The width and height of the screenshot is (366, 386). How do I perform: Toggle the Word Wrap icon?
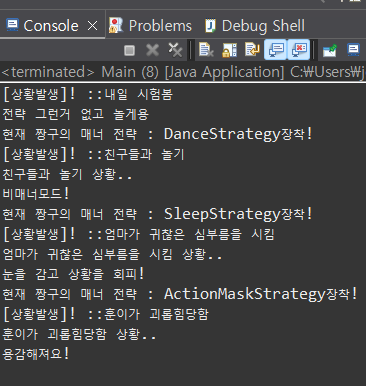coord(252,49)
